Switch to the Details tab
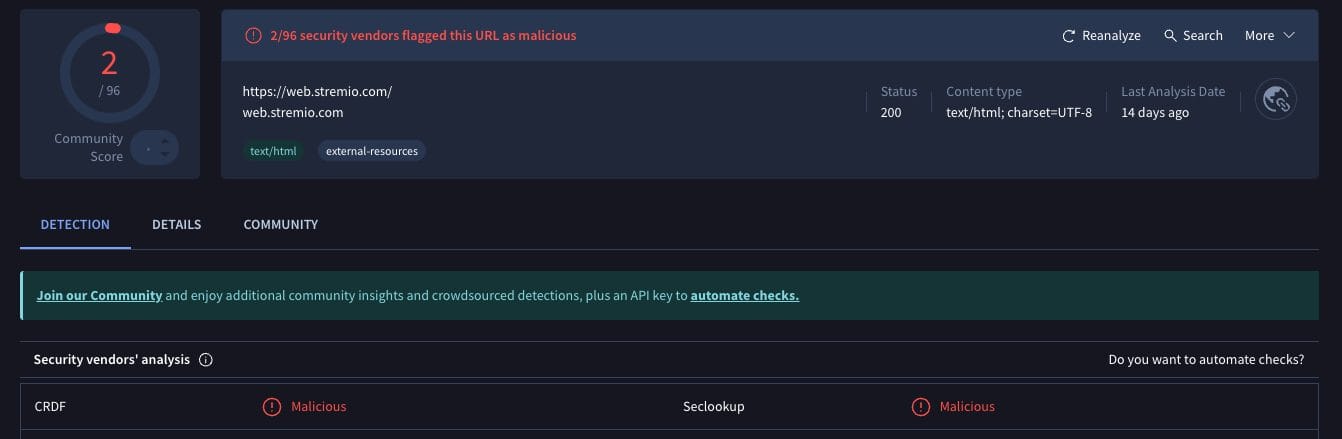The width and height of the screenshot is (1342, 439). pyautogui.click(x=176, y=224)
